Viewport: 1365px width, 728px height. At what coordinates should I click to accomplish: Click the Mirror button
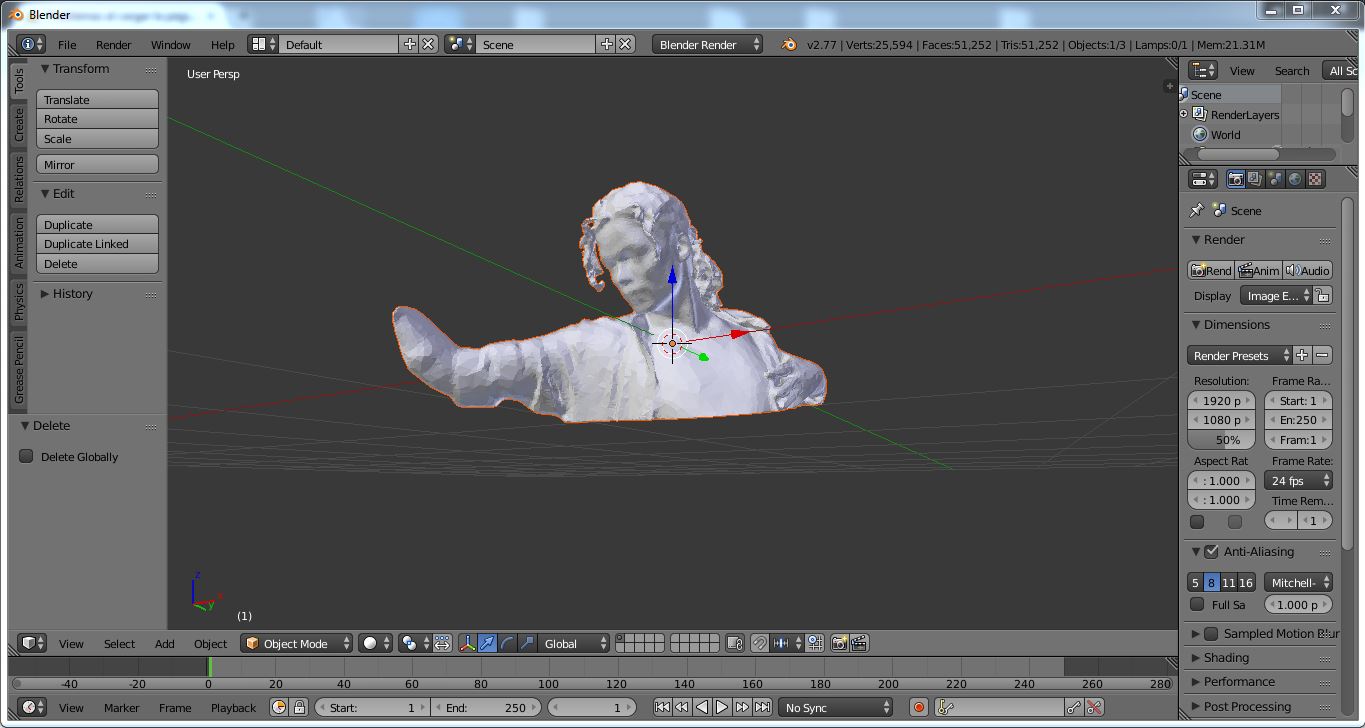click(x=97, y=165)
